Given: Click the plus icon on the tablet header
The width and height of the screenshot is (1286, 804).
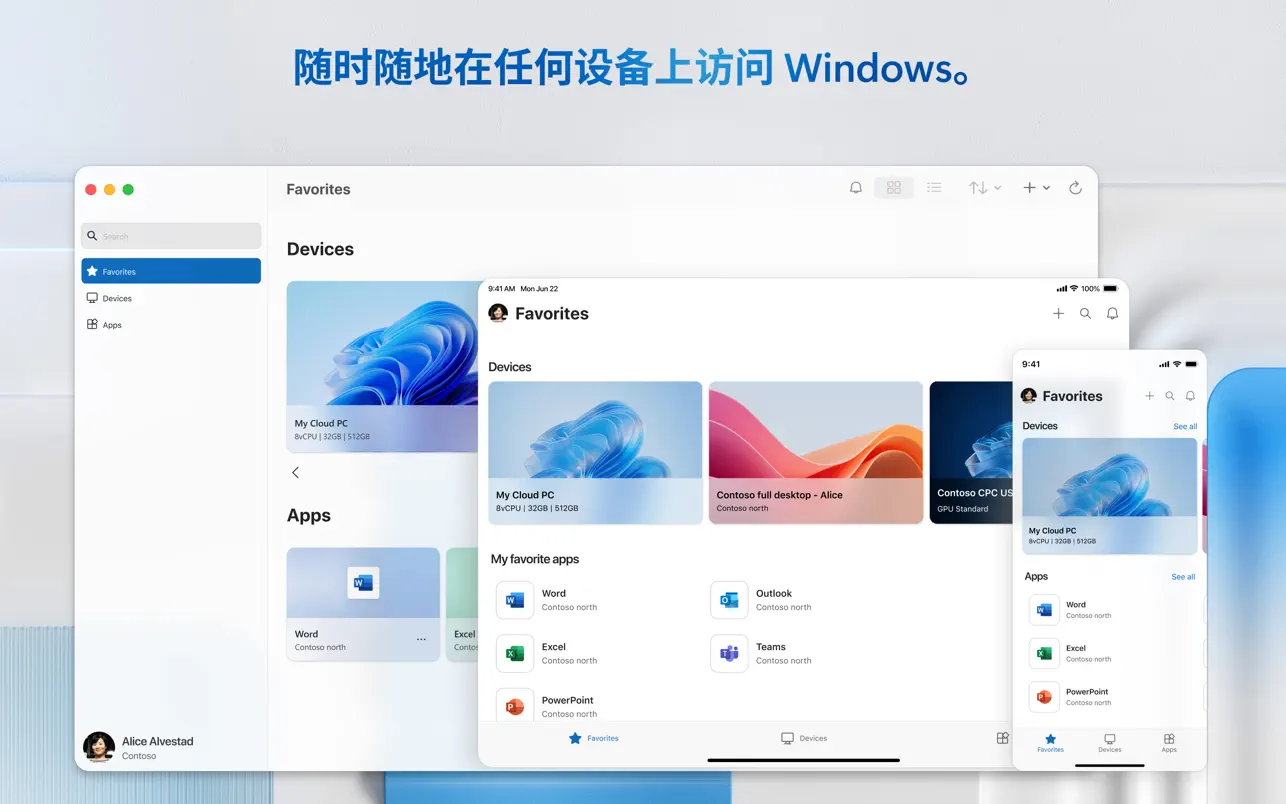Looking at the screenshot, I should click(x=1058, y=313).
